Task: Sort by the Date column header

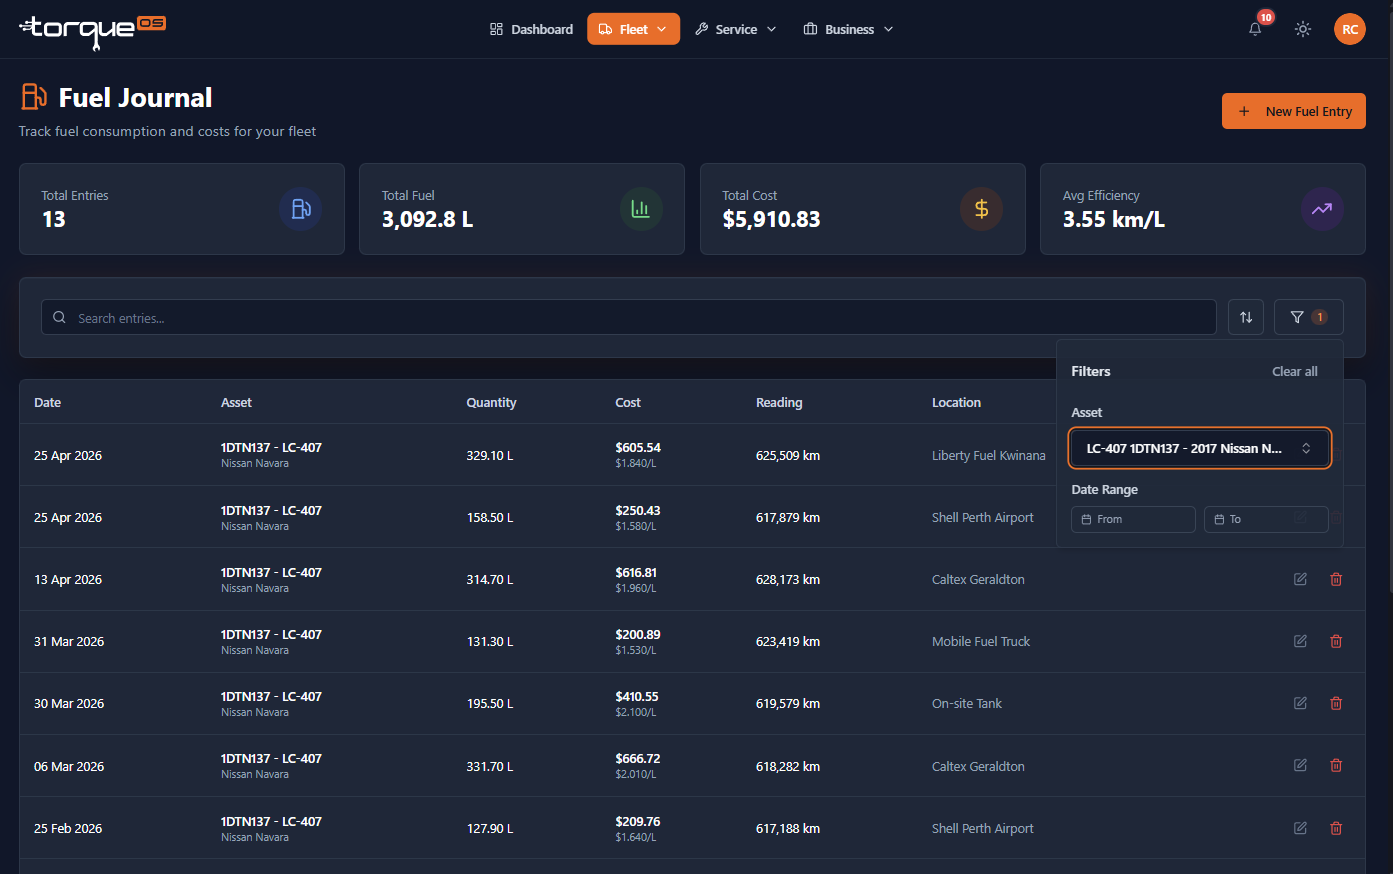Action: point(47,402)
